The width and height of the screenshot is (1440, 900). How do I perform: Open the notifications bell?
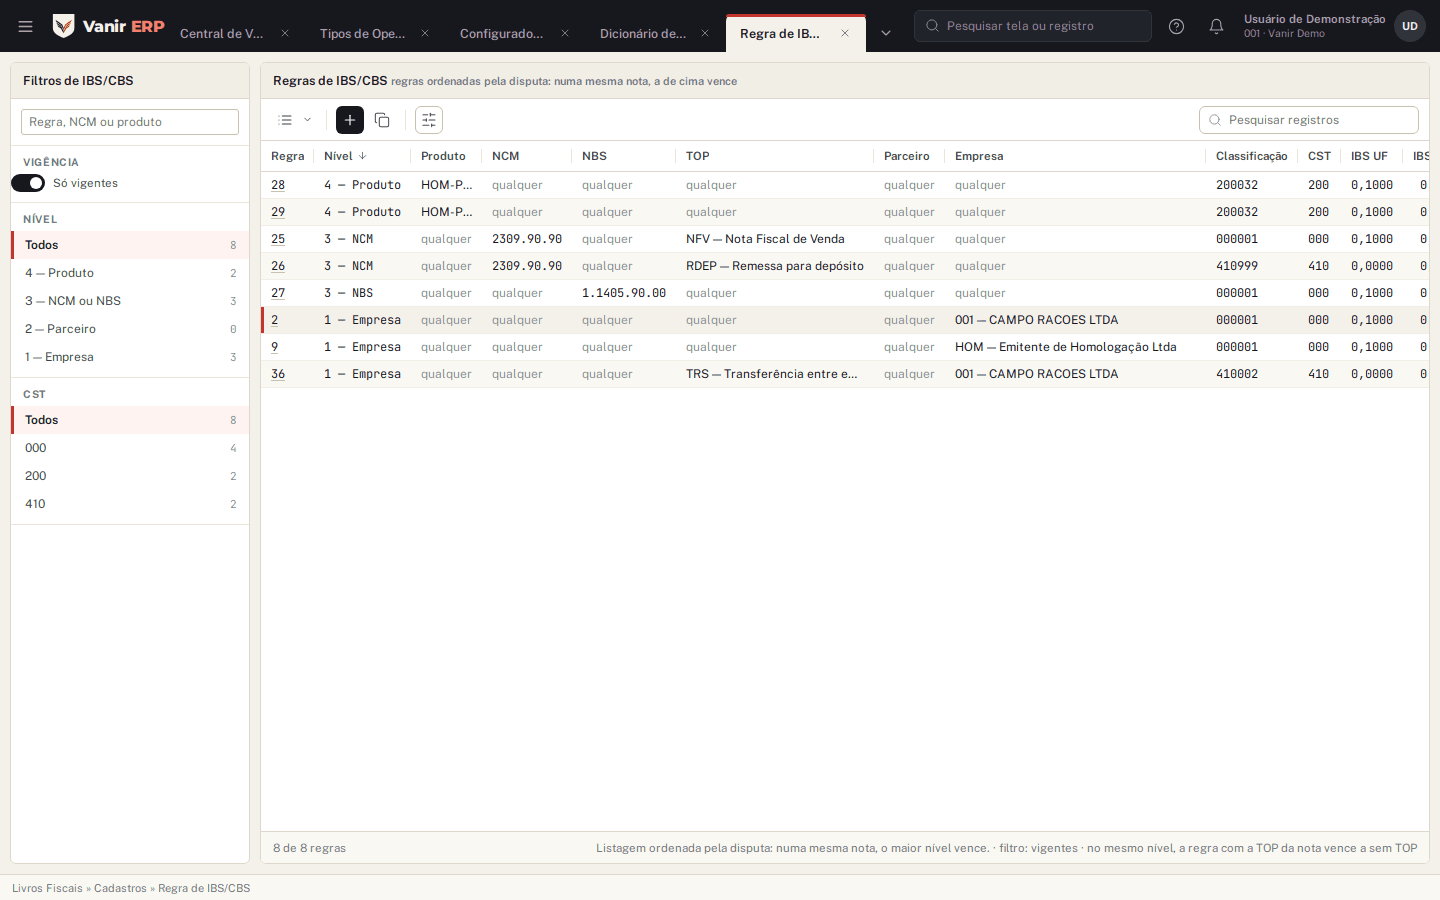[1216, 26]
